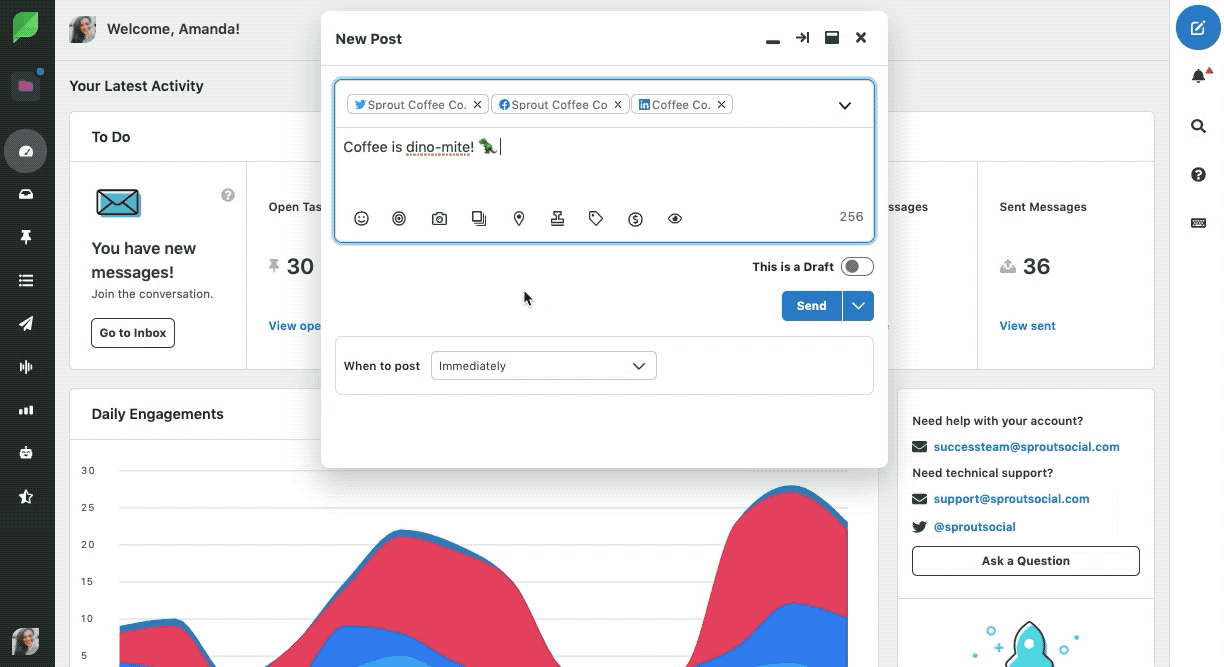The height and width of the screenshot is (667, 1224).
Task: Open the Send options dropdown arrow
Action: tap(858, 306)
